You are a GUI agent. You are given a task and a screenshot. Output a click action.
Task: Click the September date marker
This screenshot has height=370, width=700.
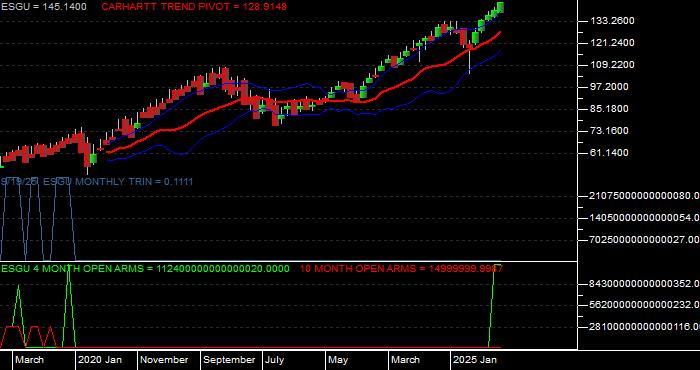(229, 360)
